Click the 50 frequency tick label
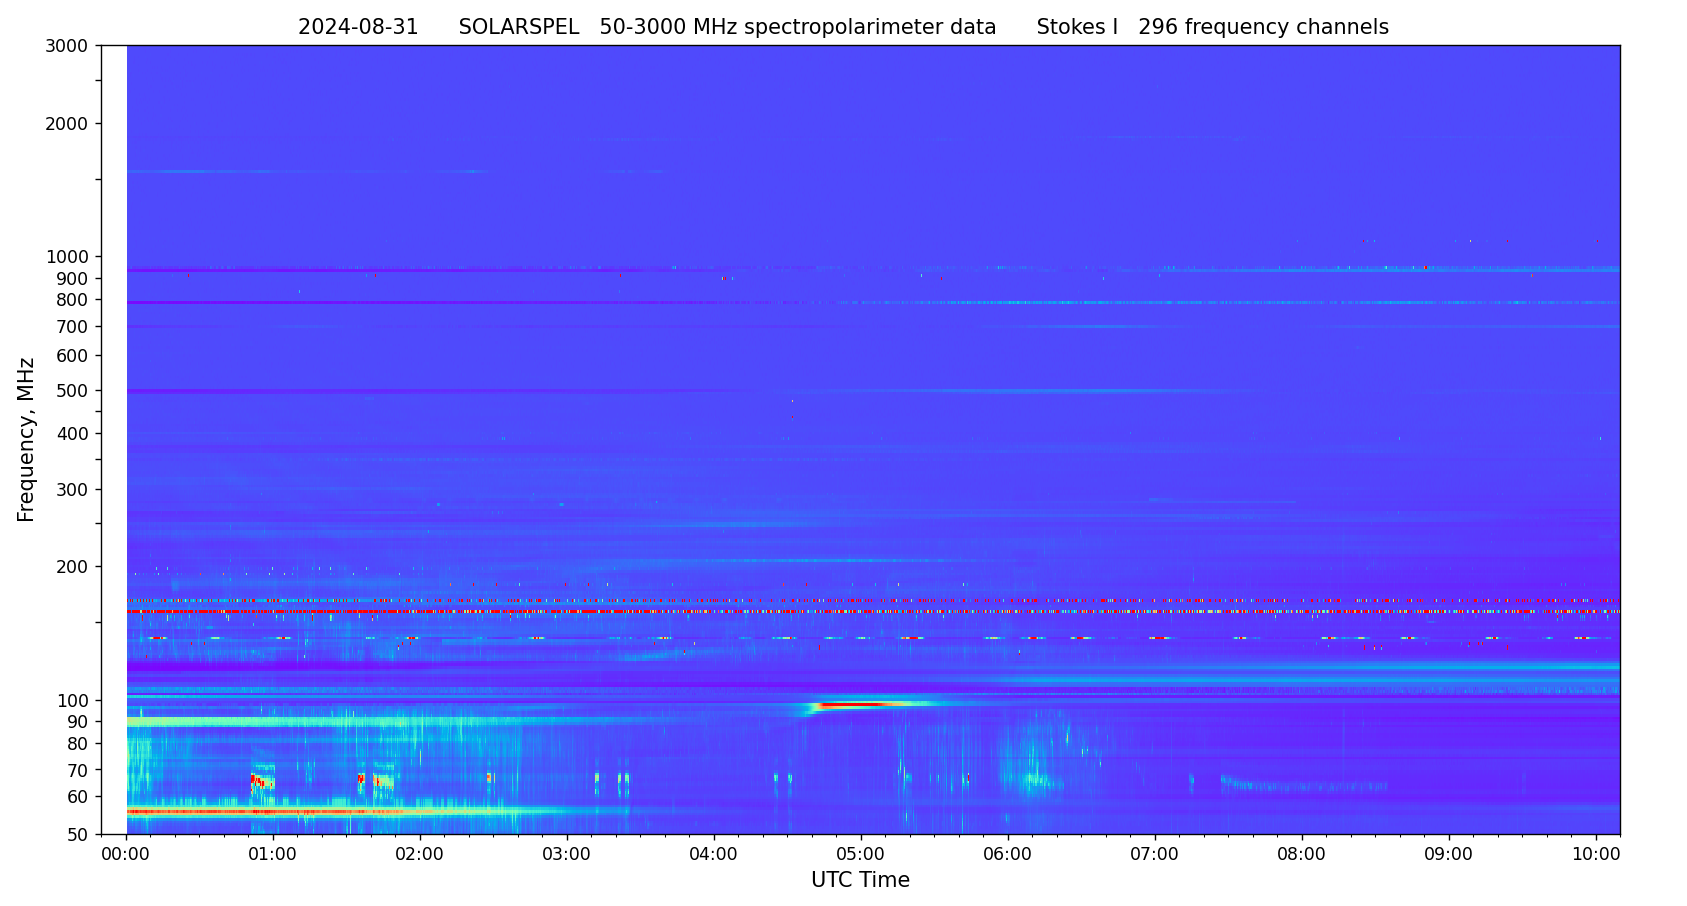This screenshot has height=906, width=1687. (77, 834)
